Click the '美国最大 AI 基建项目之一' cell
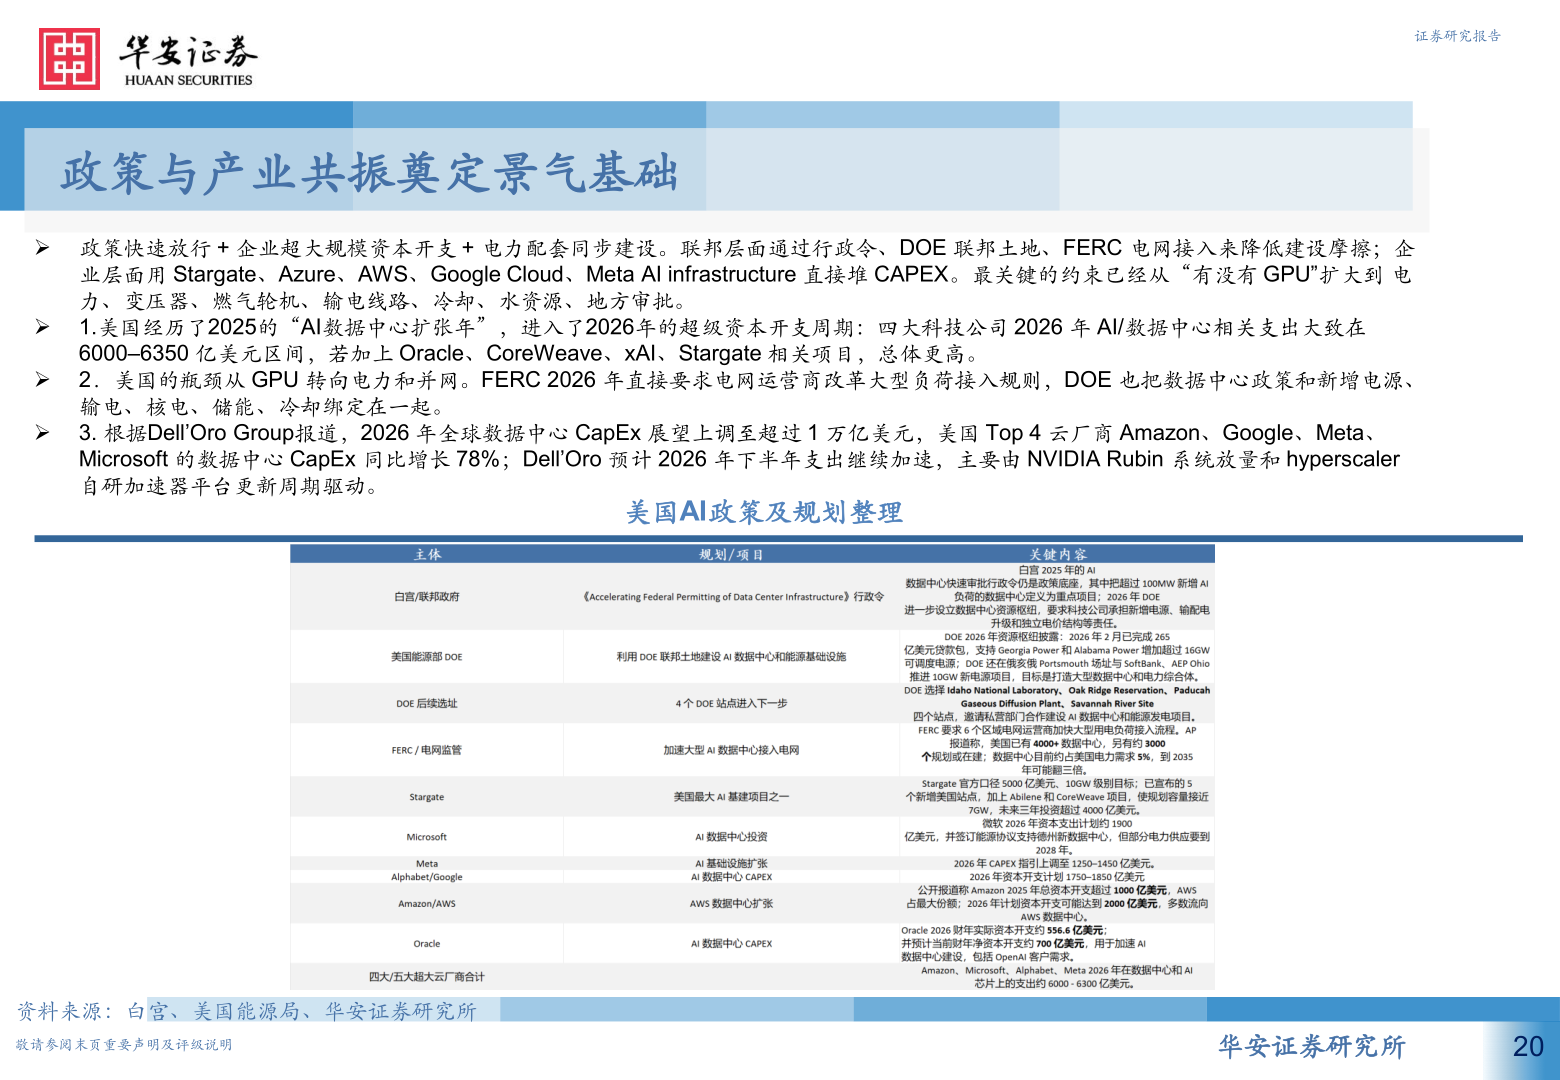Image resolution: width=1560 pixels, height=1080 pixels. pyautogui.click(x=731, y=797)
